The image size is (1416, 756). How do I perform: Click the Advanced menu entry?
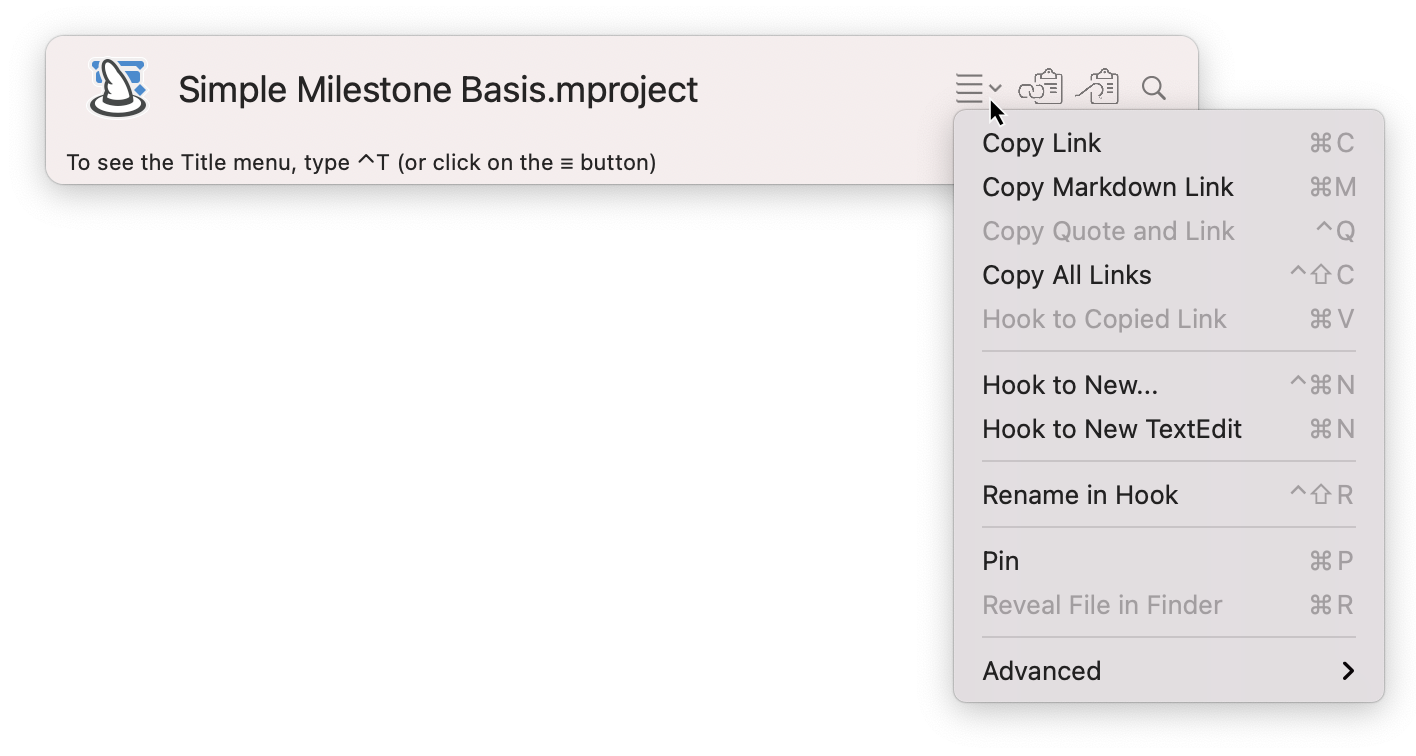[x=1041, y=671]
